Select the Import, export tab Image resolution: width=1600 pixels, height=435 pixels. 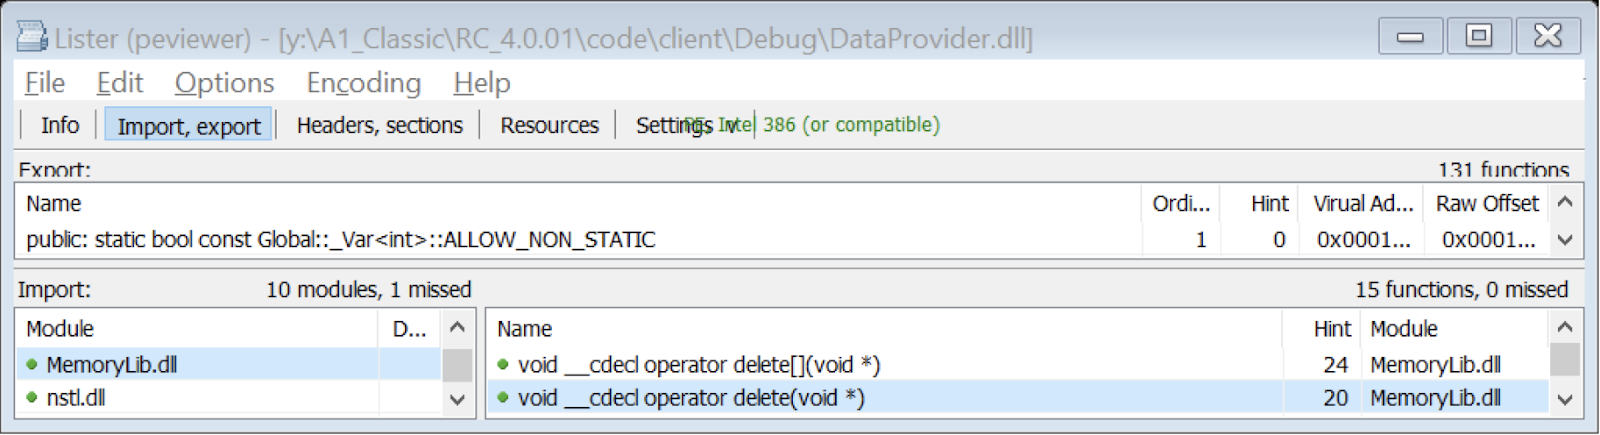[188, 126]
